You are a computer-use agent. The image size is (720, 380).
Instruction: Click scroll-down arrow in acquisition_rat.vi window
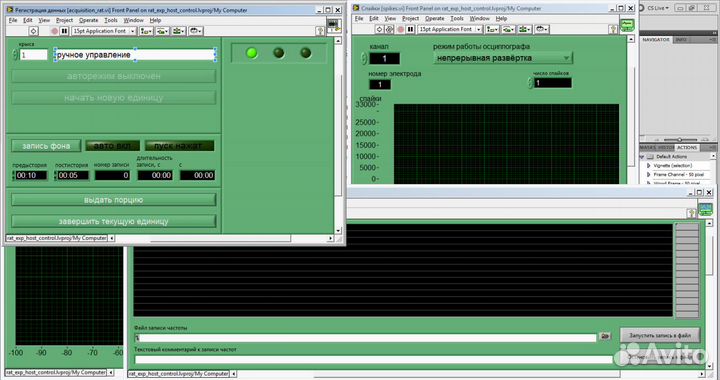click(x=338, y=230)
